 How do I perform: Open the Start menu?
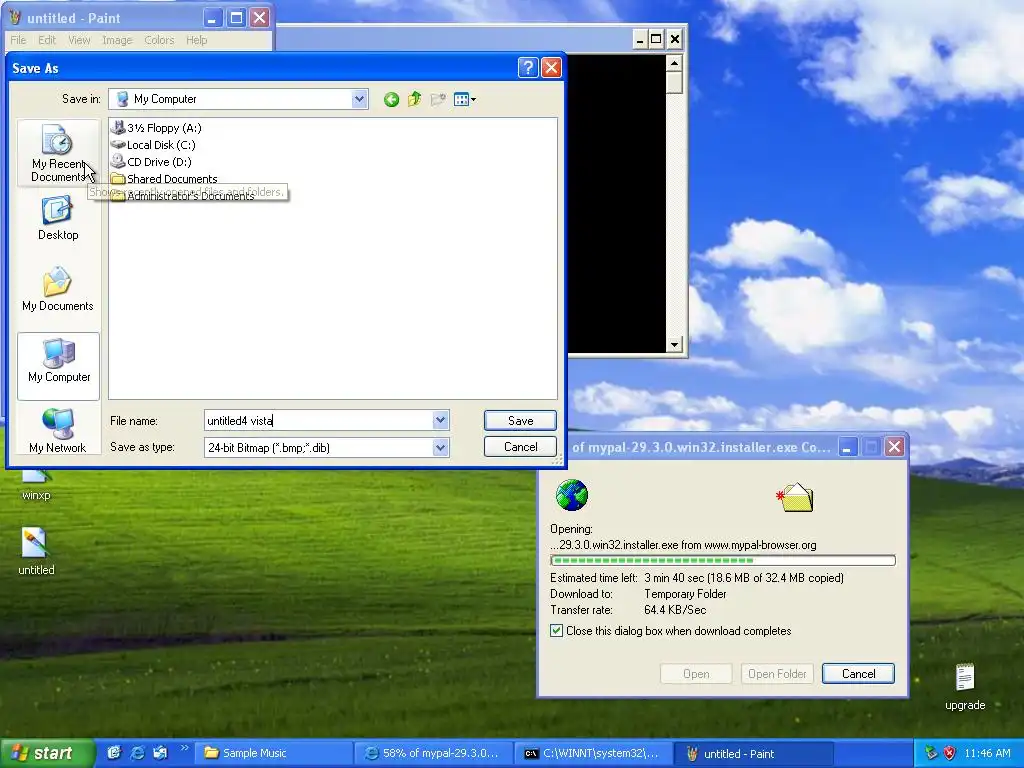tap(47, 753)
